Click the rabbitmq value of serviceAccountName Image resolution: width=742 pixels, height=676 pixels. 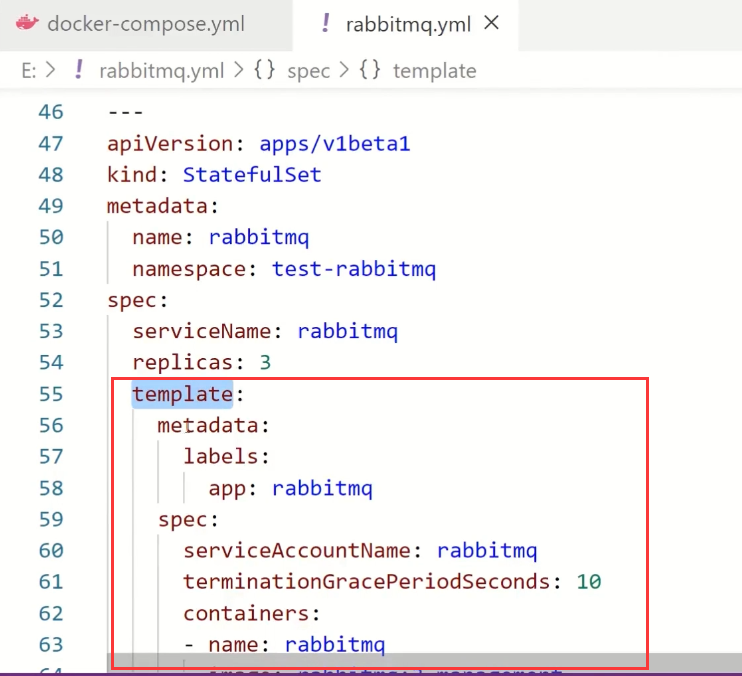(x=486, y=551)
